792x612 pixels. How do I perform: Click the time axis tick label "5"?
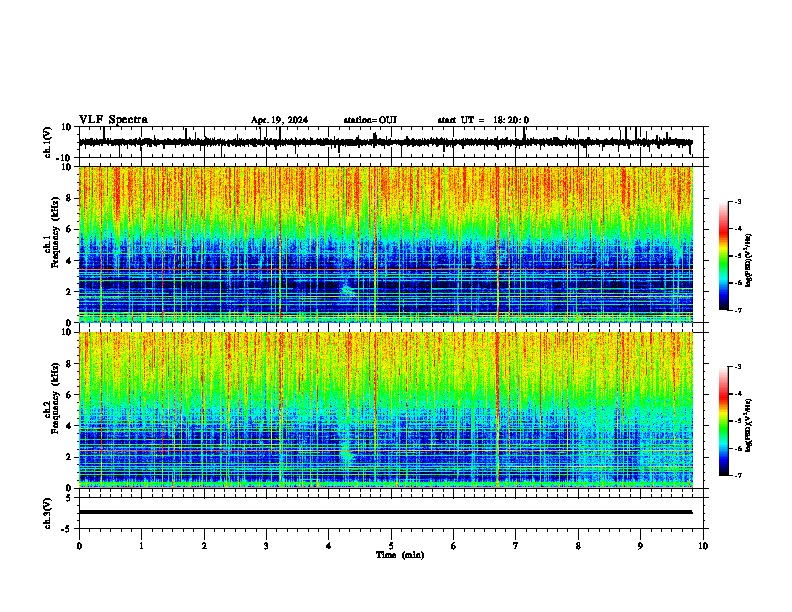(391, 546)
